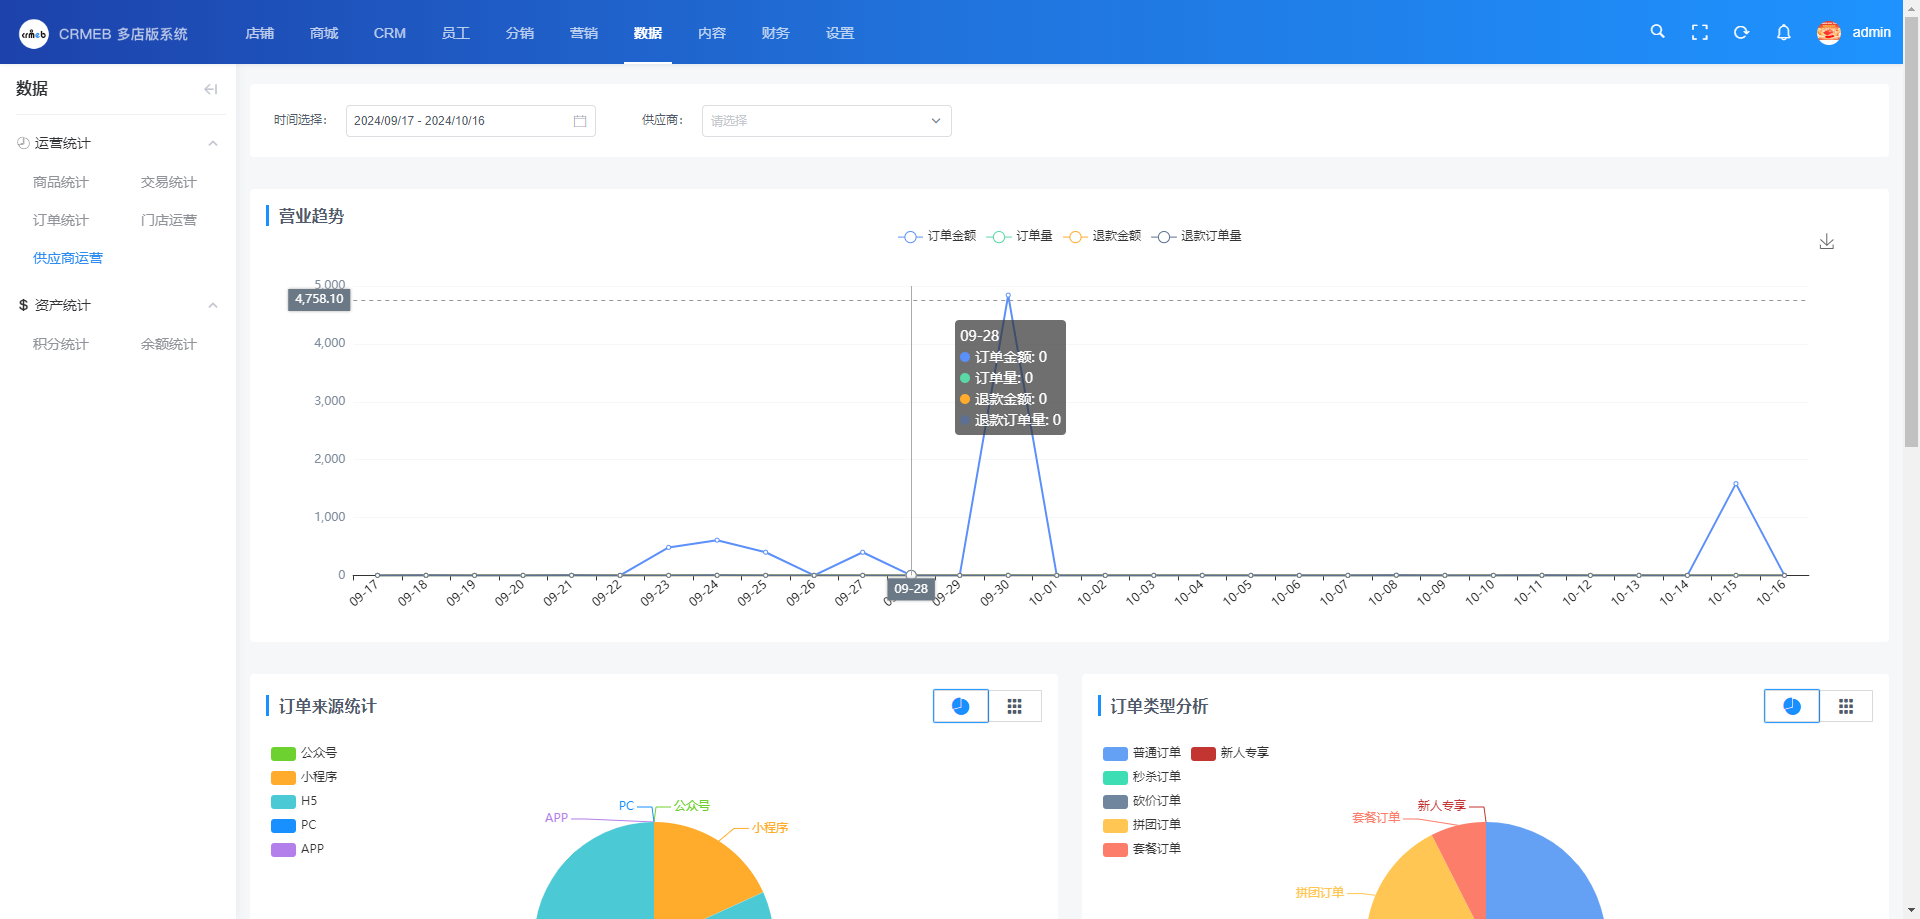Click the refresh icon in header
Viewport: 1920px width, 919px height.
[x=1741, y=32]
